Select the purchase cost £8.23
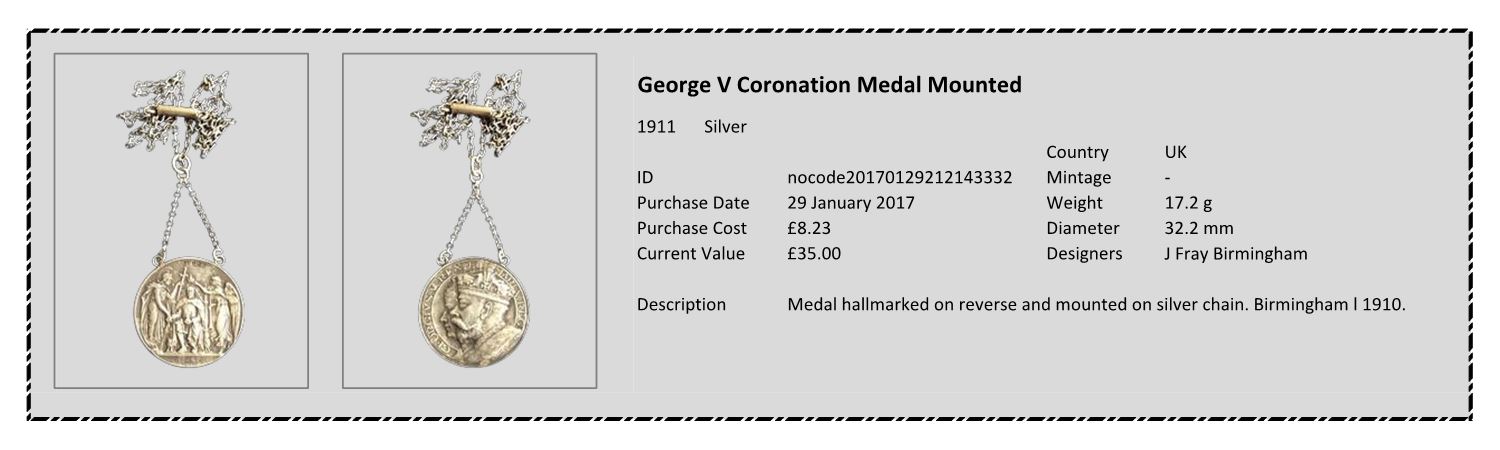Image resolution: width=1500 pixels, height=450 pixels. coord(809,228)
